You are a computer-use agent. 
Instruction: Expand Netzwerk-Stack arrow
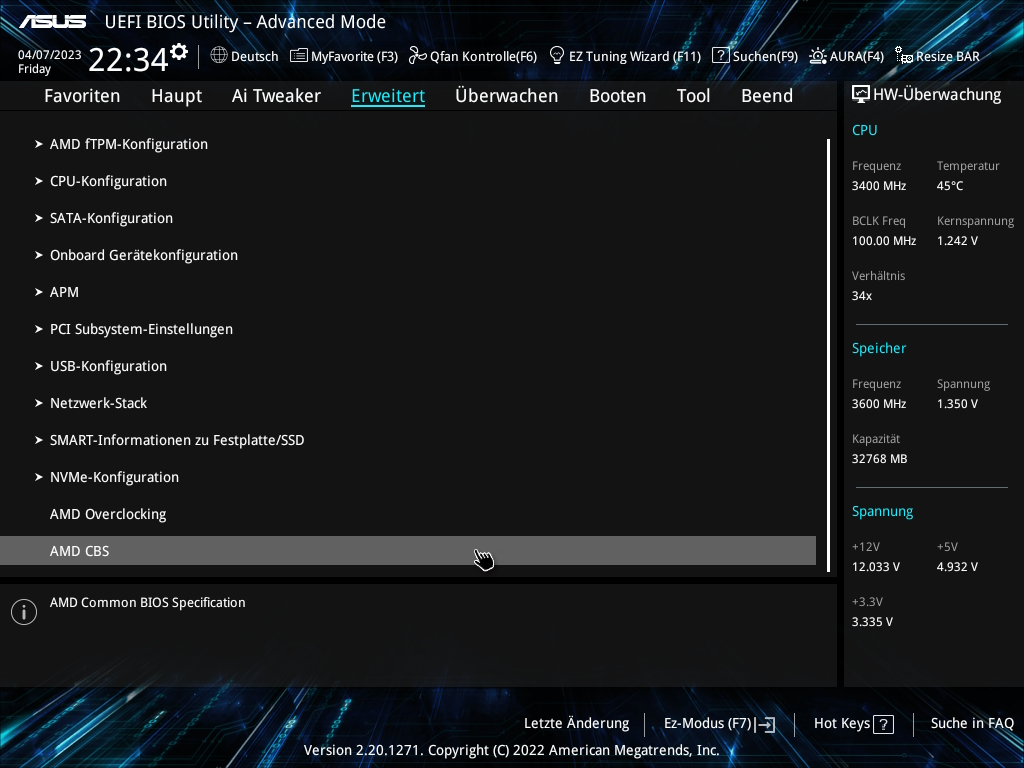39,403
